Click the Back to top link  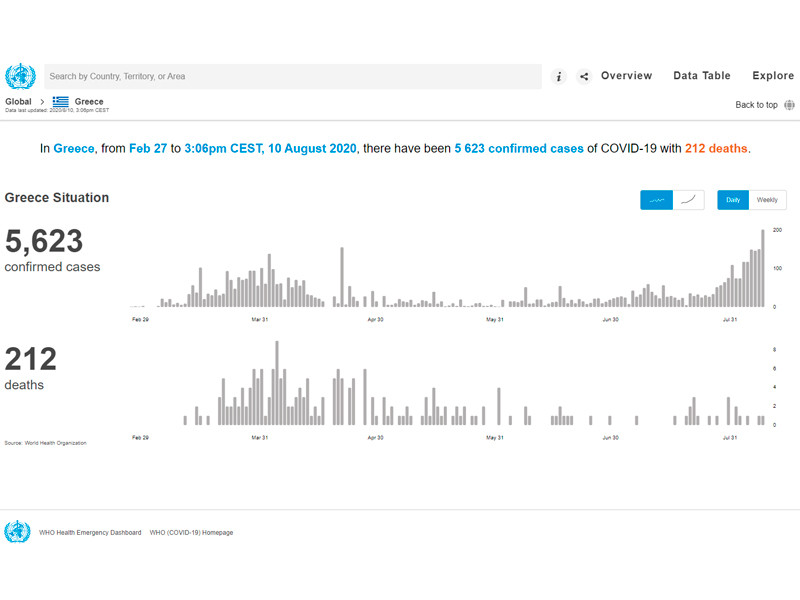click(x=756, y=105)
